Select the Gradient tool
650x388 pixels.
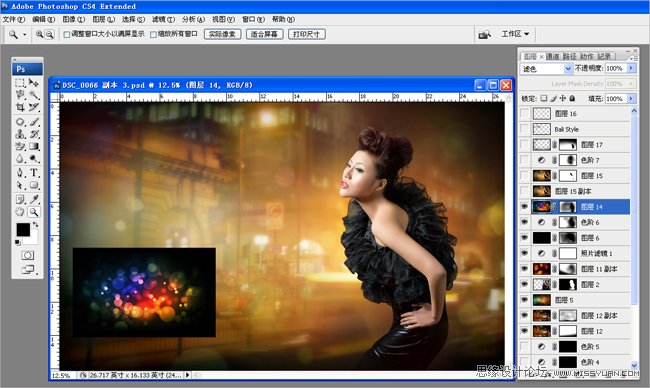tap(34, 146)
